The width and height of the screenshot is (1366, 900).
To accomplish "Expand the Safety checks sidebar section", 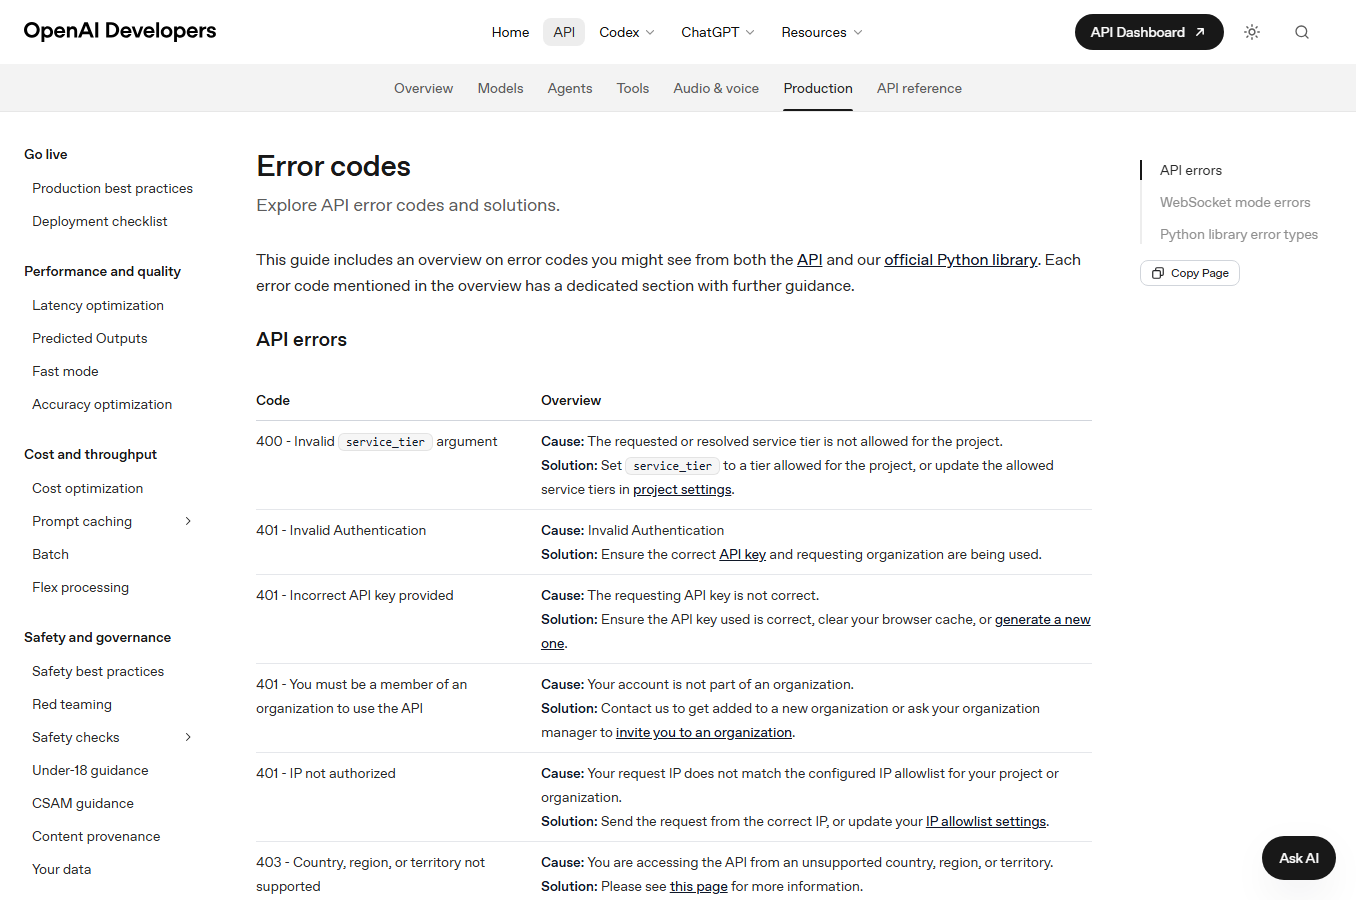I will point(188,737).
